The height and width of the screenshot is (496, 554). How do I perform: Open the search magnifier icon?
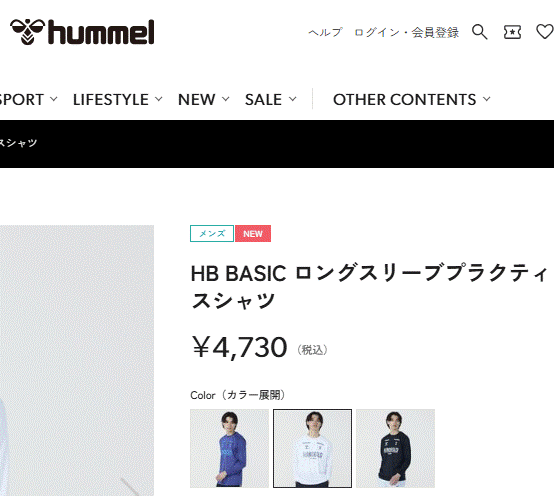[x=480, y=32]
